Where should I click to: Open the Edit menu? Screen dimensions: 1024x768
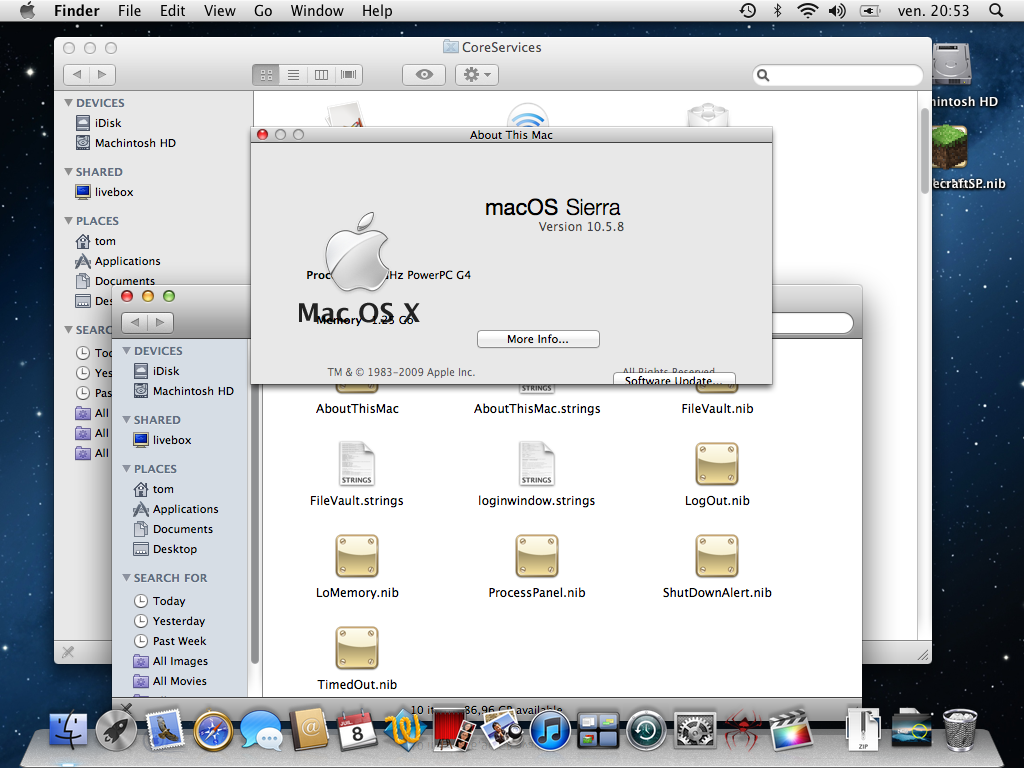point(172,10)
